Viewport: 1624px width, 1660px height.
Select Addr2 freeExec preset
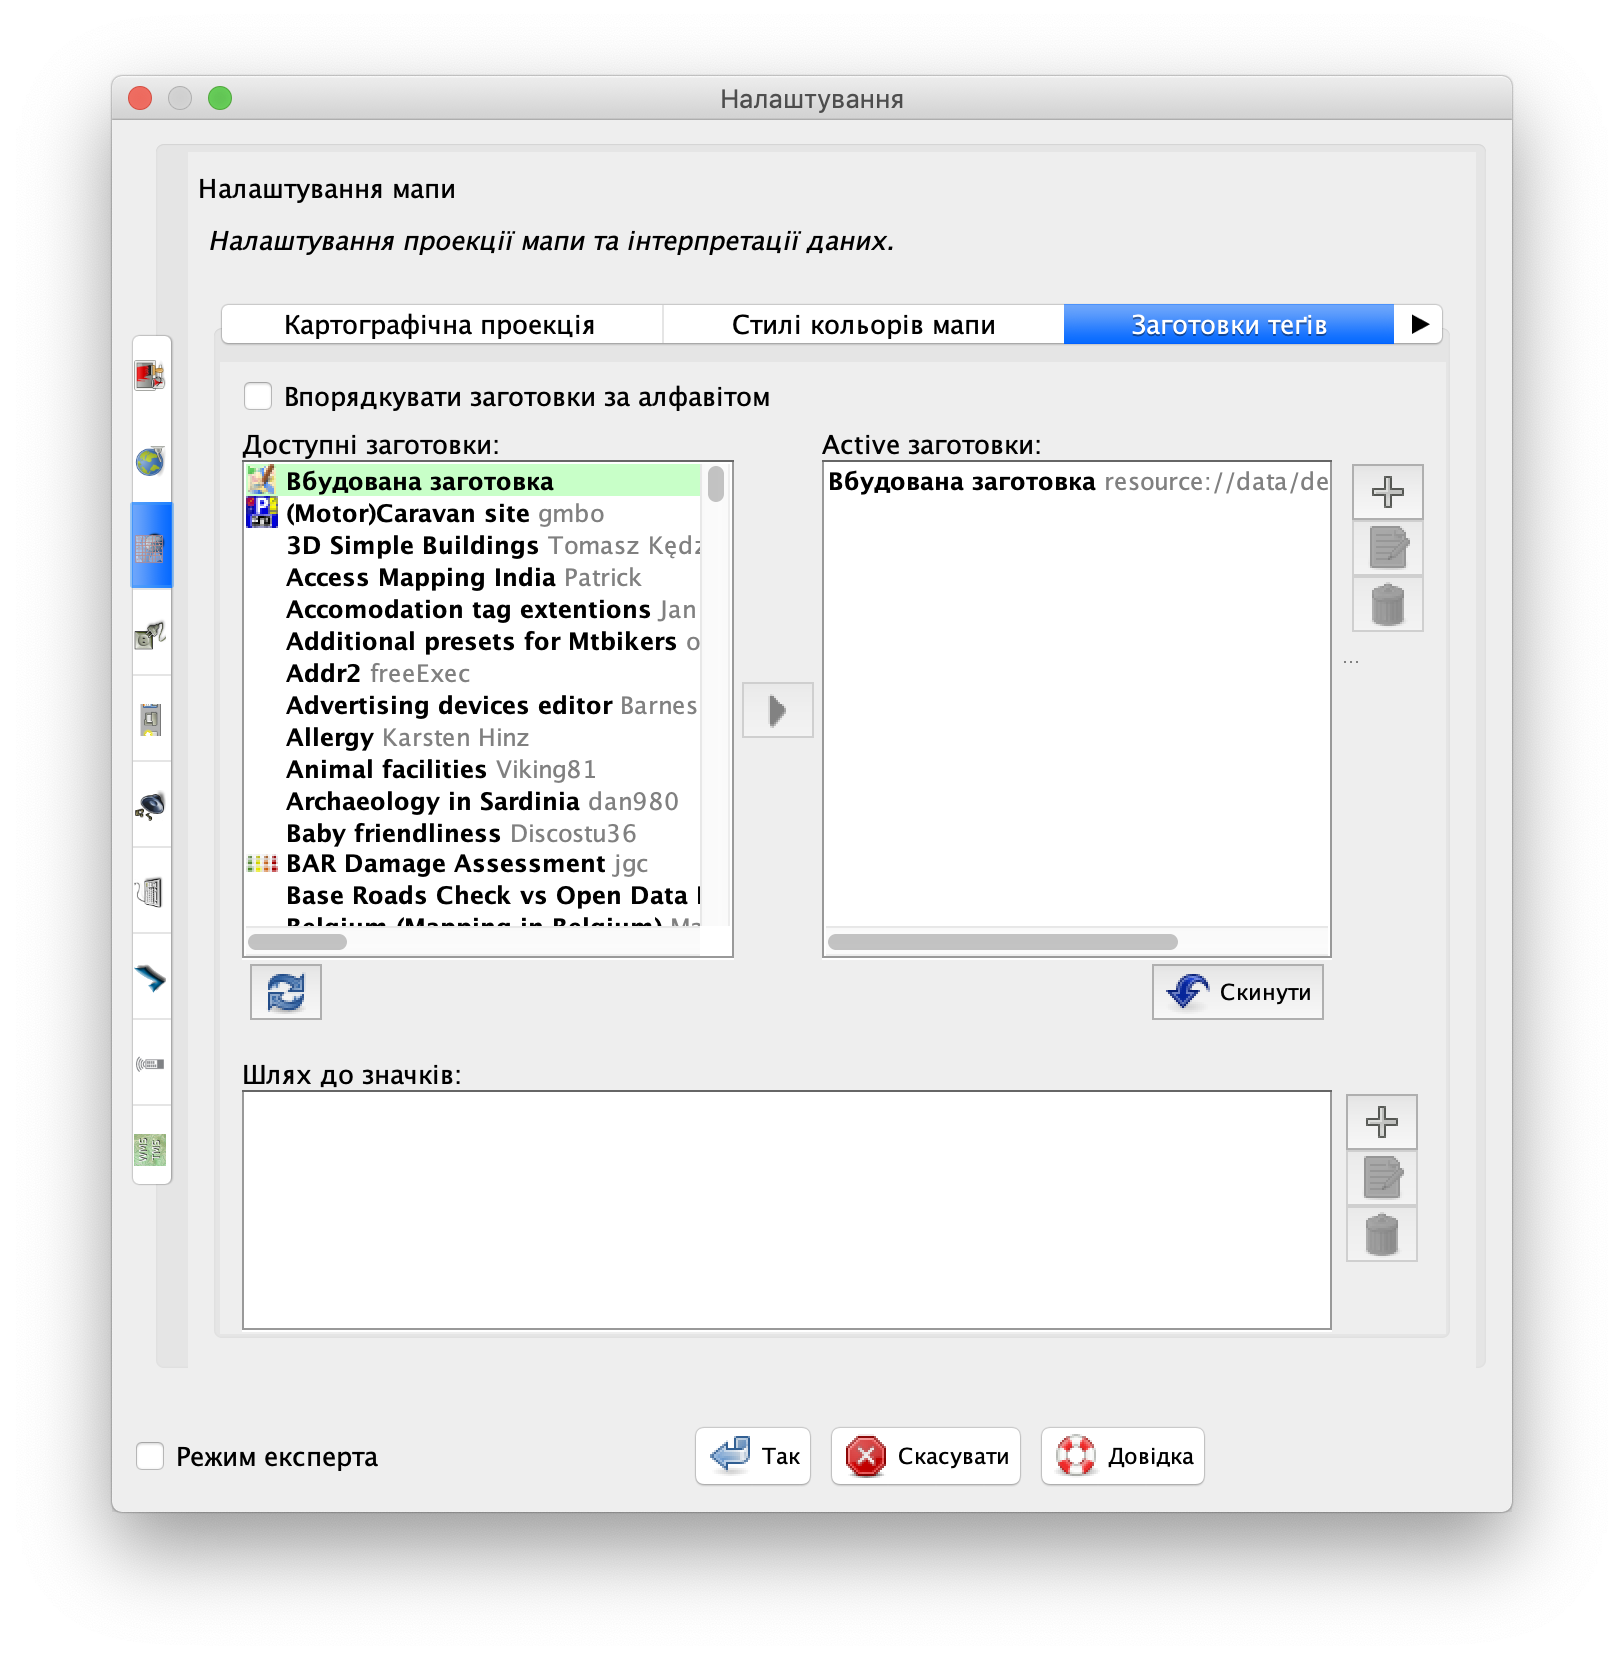473,673
